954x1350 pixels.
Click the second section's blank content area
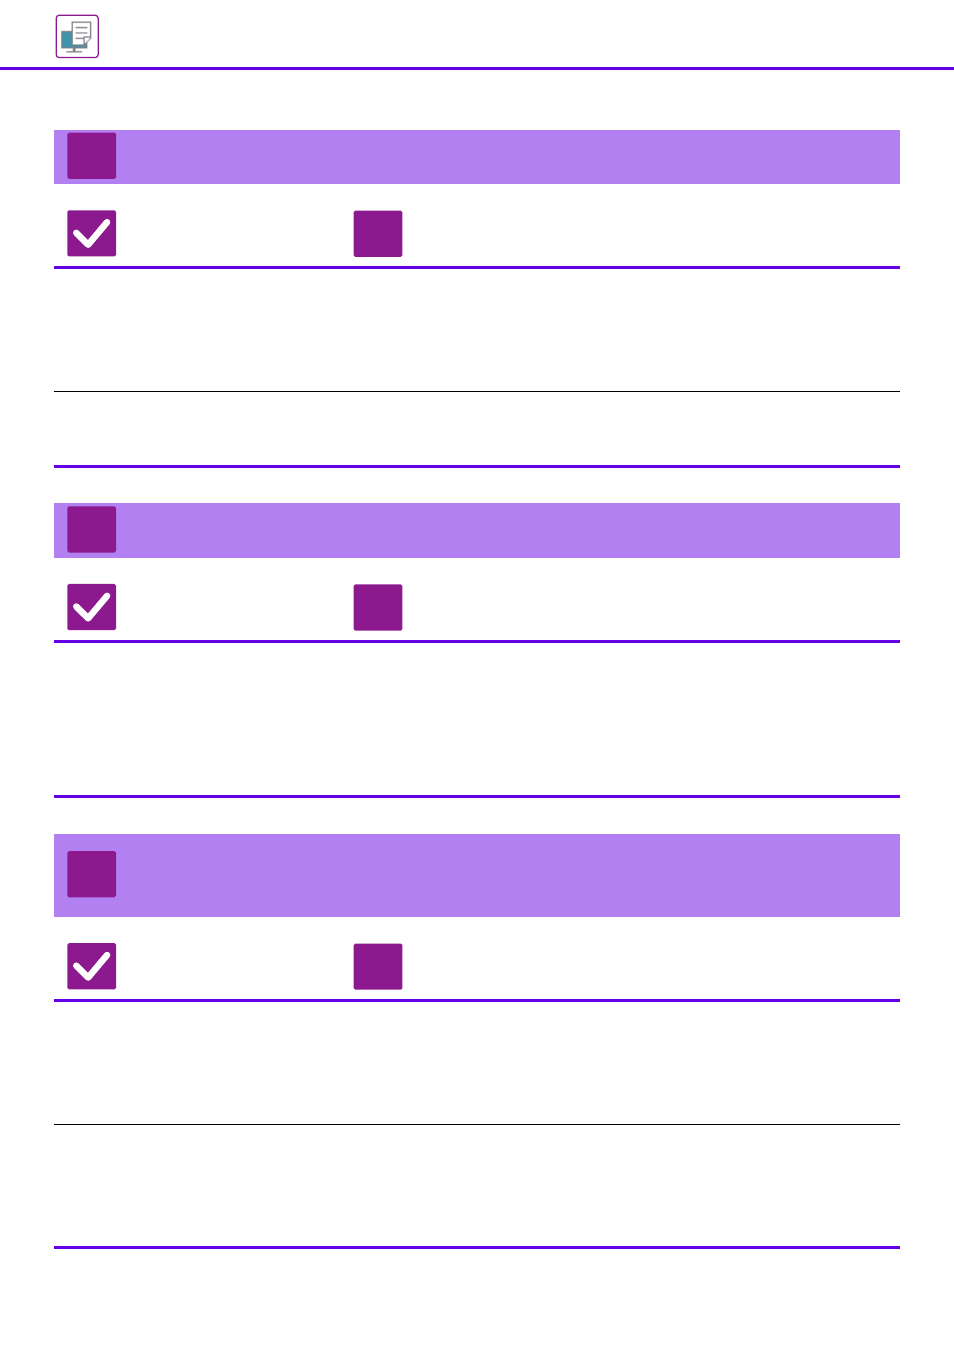(477, 719)
